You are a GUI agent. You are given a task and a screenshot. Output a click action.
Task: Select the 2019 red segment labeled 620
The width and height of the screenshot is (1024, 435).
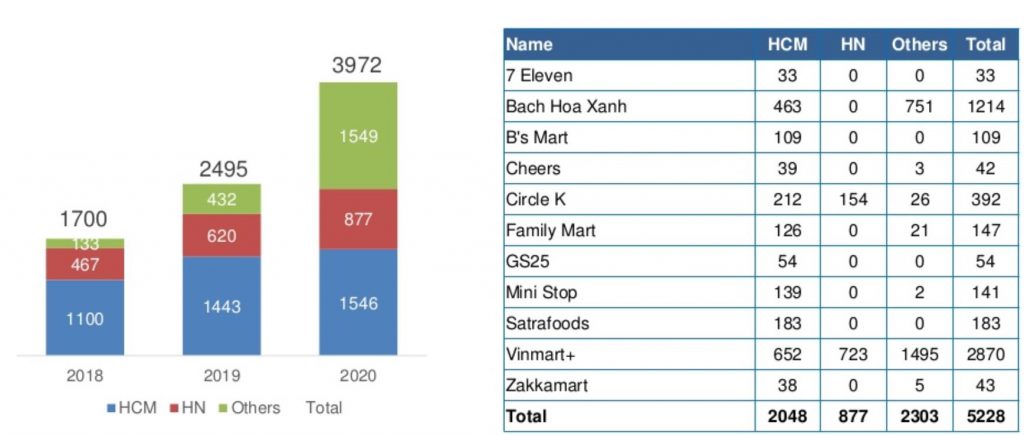point(221,235)
